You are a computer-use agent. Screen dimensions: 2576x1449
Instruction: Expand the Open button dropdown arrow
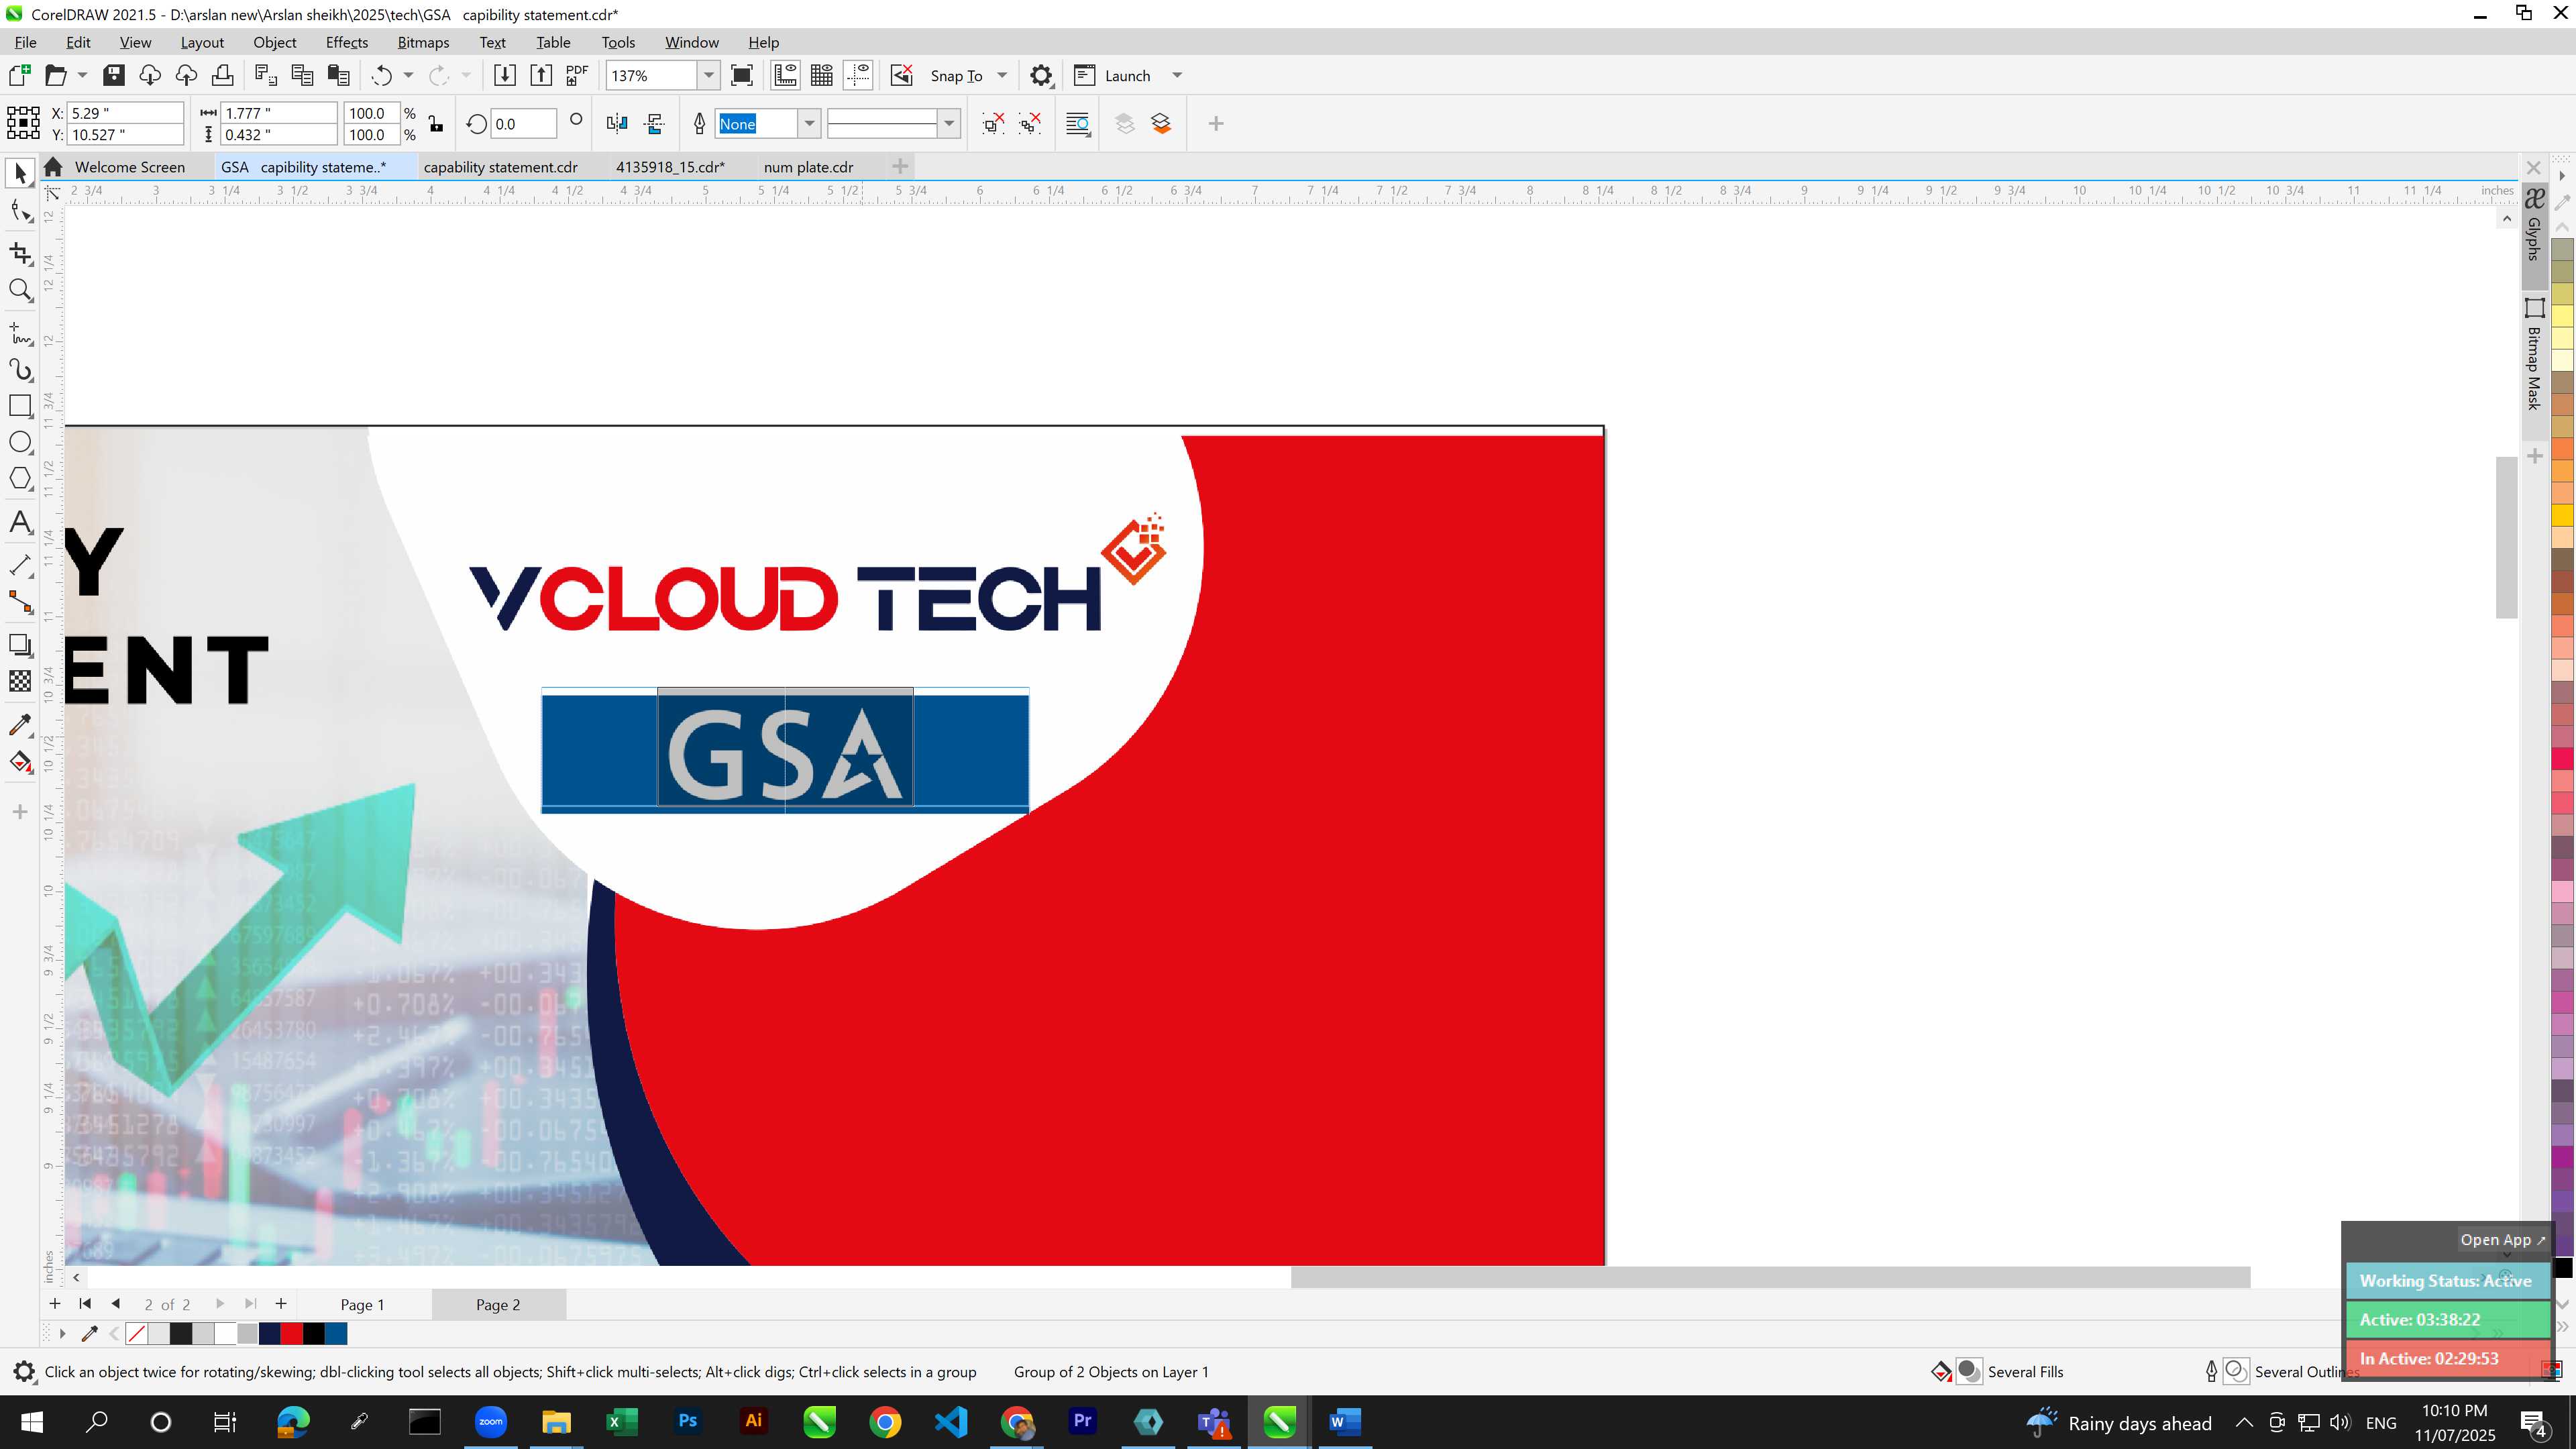82,75
